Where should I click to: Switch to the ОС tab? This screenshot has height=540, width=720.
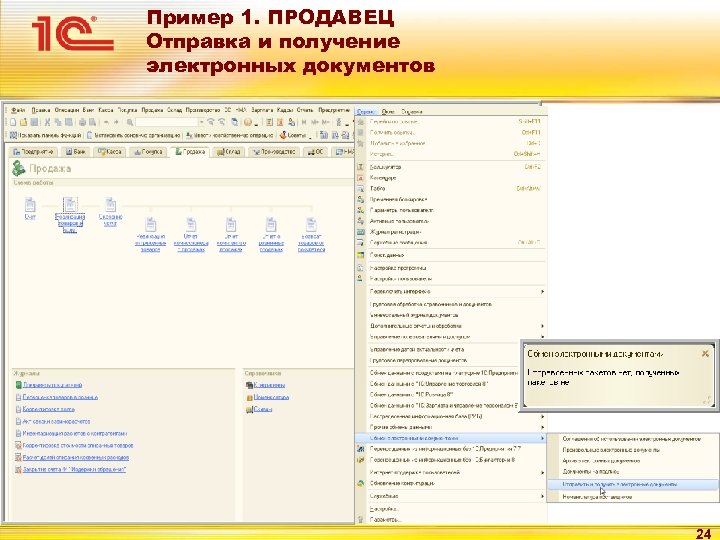pyautogui.click(x=315, y=152)
